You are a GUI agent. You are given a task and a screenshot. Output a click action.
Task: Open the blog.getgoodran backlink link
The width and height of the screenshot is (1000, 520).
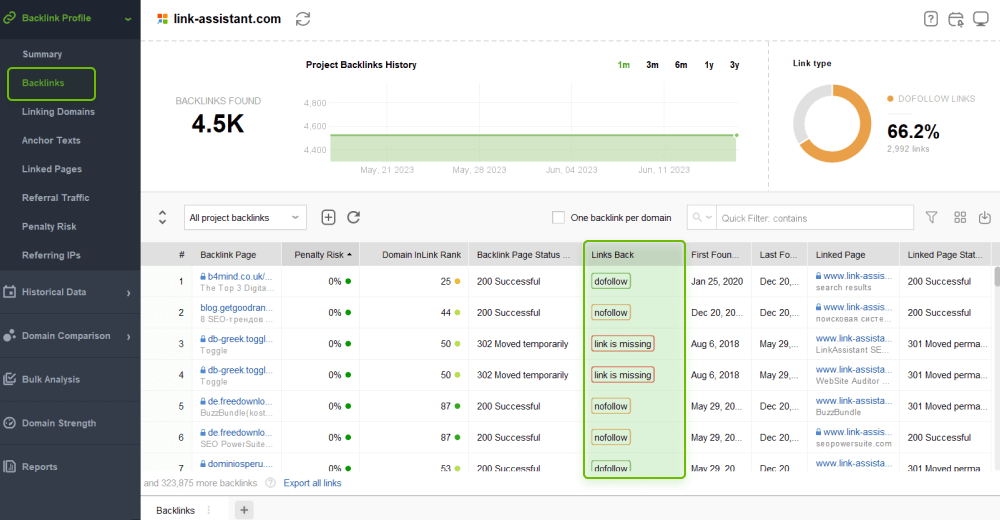pyautogui.click(x=237, y=308)
